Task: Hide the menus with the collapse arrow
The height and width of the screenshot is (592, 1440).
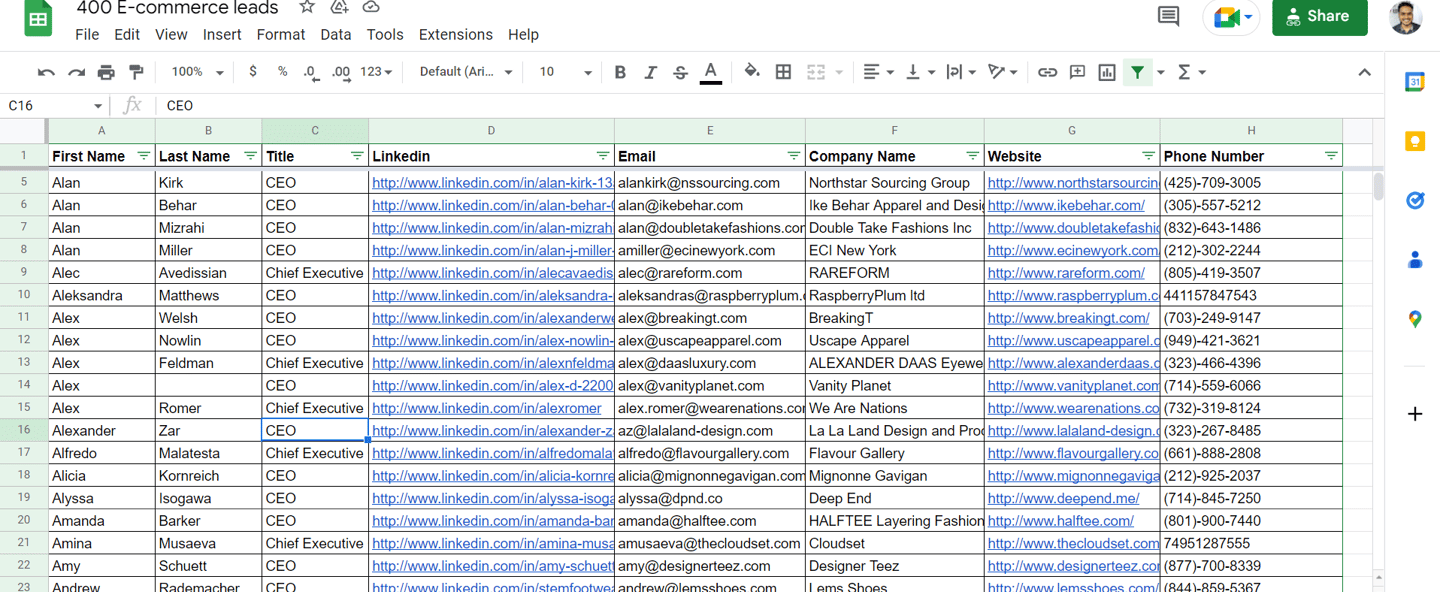Action: (x=1364, y=72)
